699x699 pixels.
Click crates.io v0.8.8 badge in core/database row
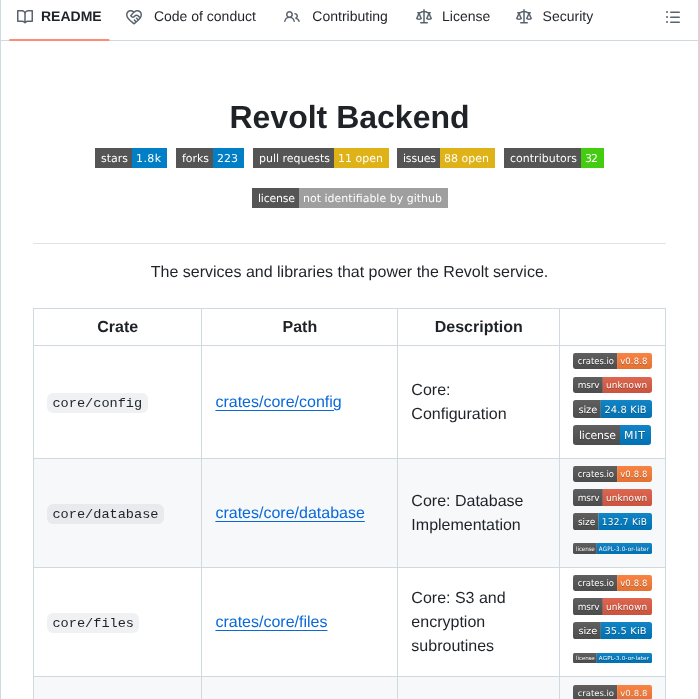click(613, 474)
